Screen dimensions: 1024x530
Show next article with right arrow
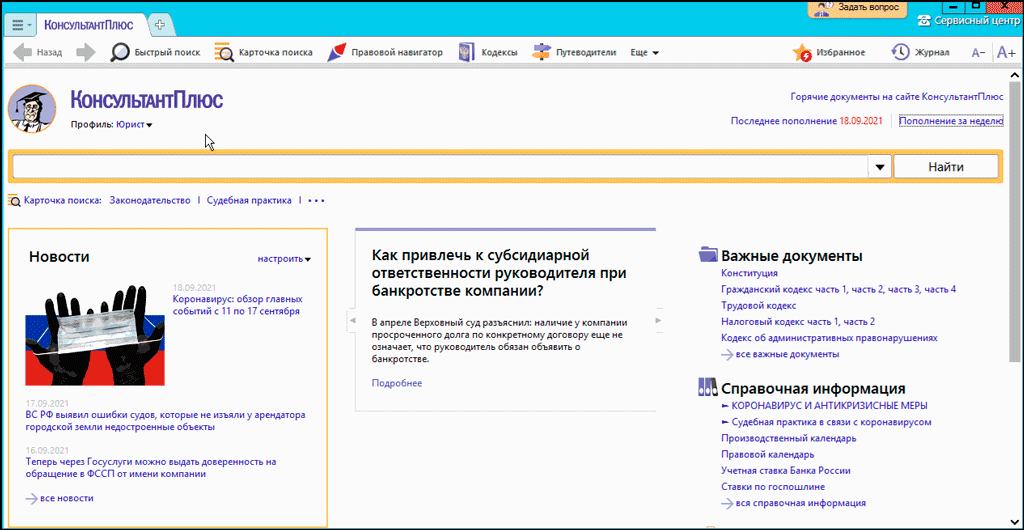(658, 320)
